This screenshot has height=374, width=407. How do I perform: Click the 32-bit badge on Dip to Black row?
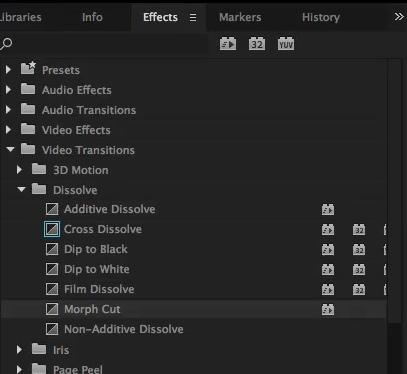point(359,249)
